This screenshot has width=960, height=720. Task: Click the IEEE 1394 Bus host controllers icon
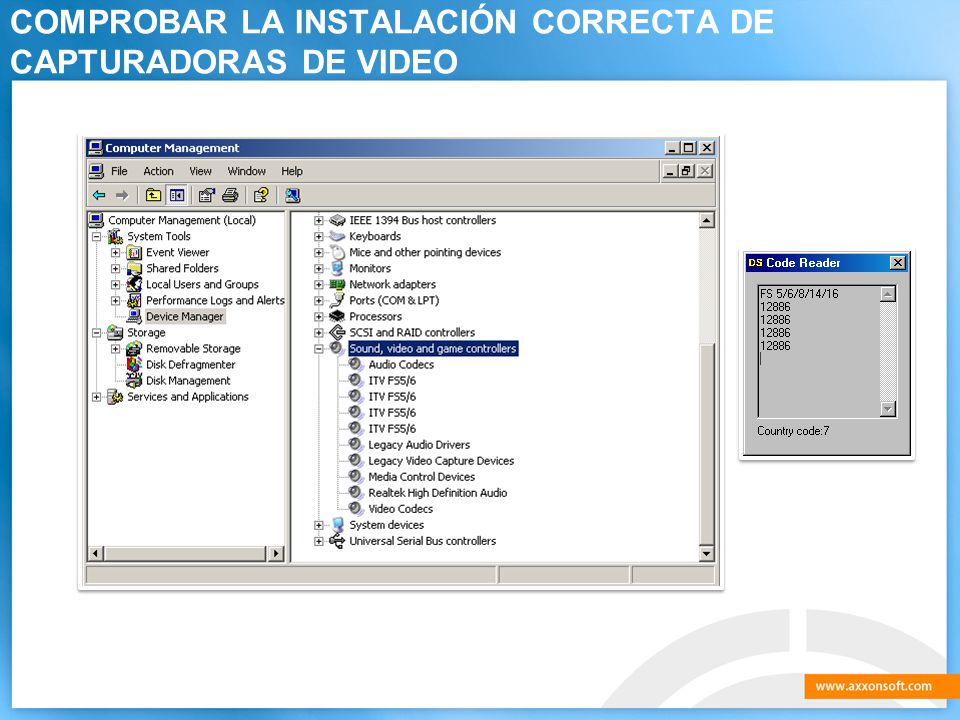click(337, 220)
